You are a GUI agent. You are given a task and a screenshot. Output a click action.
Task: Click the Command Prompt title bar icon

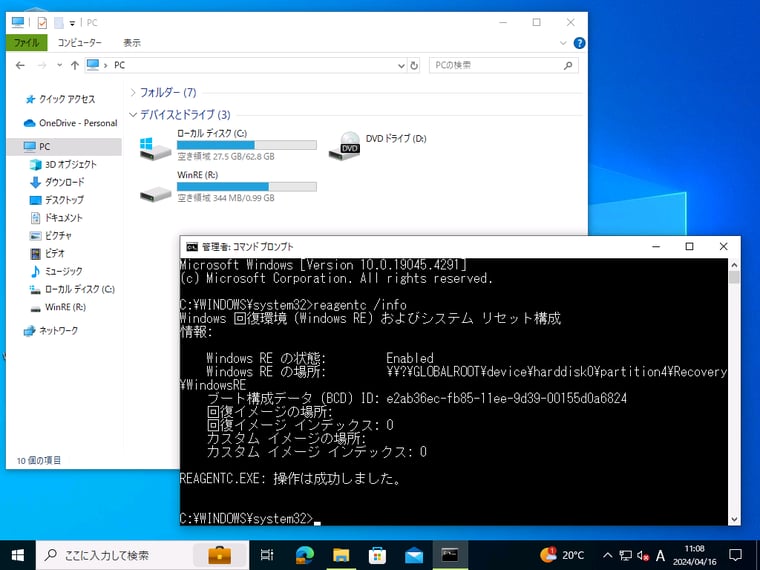point(191,247)
